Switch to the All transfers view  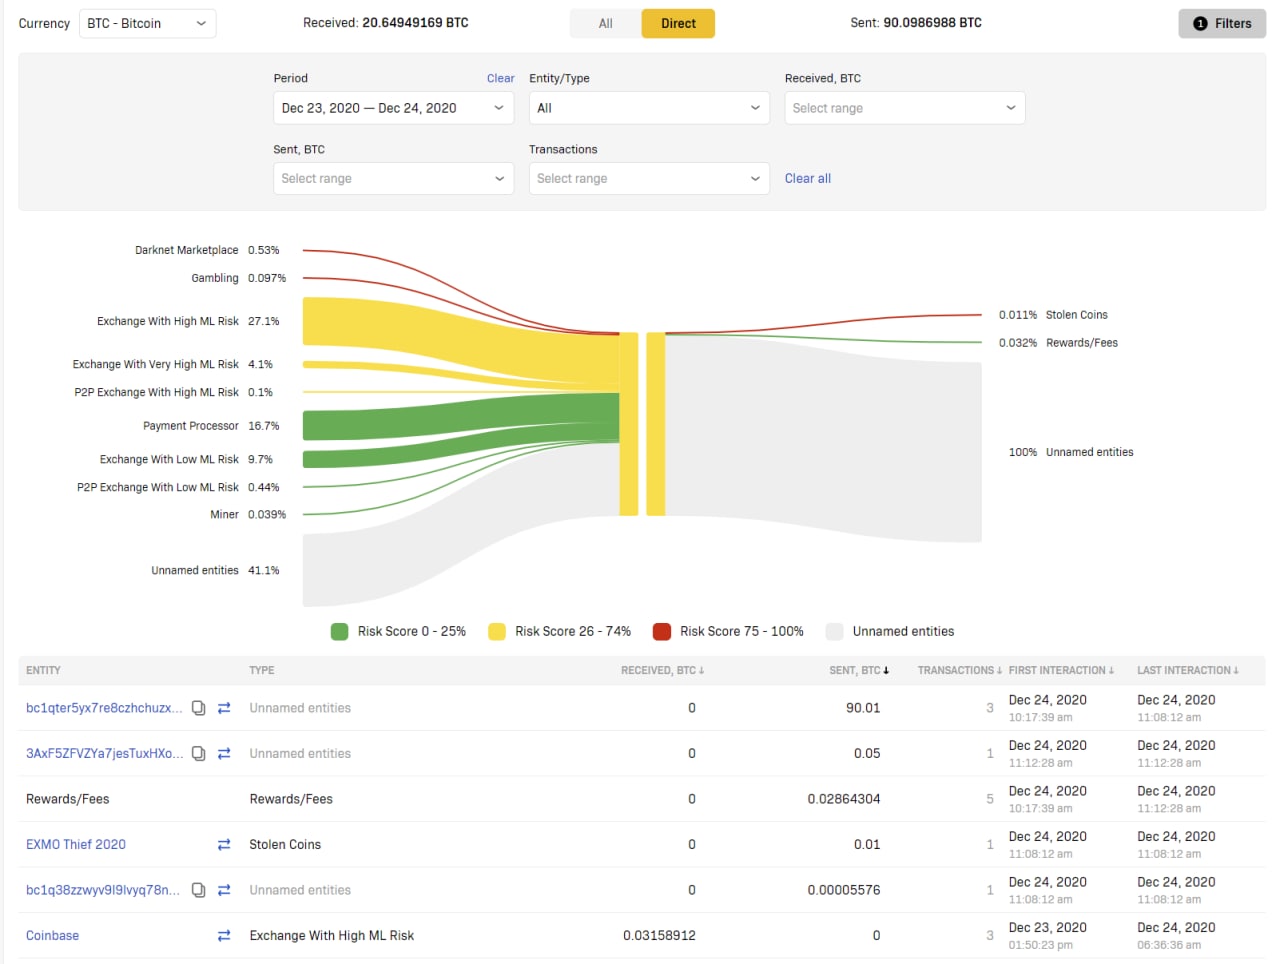point(605,24)
